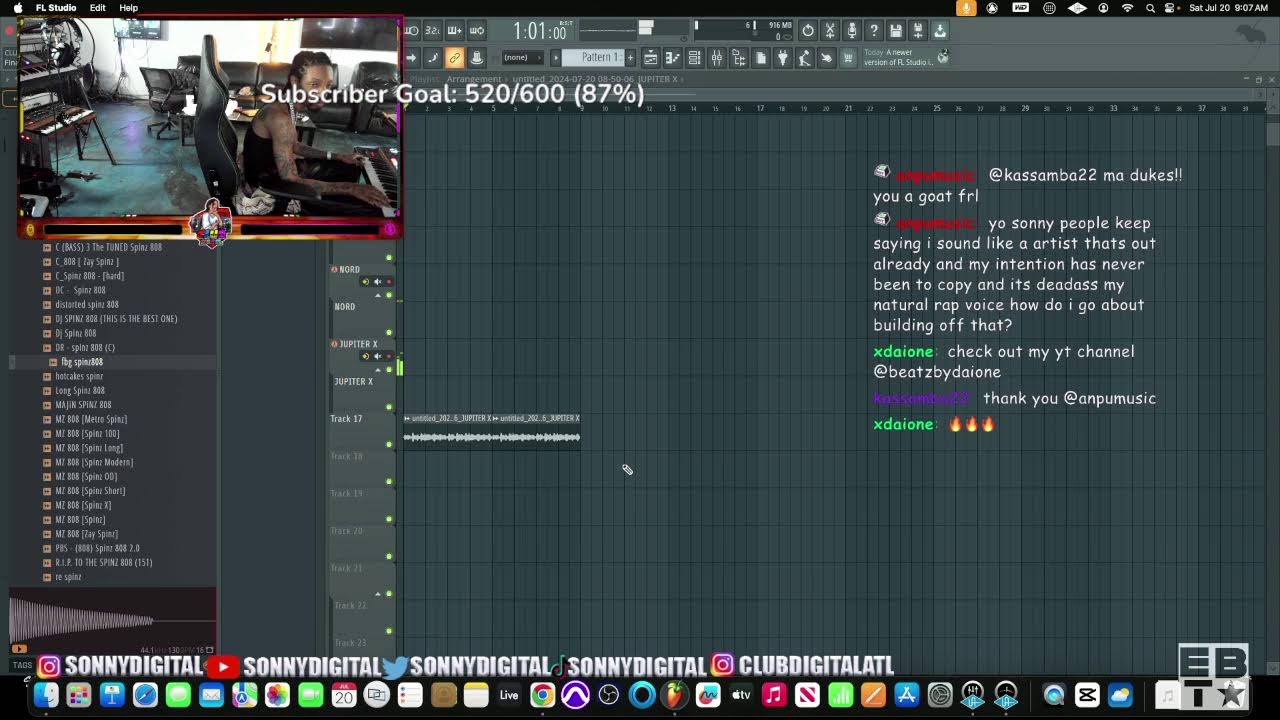The width and height of the screenshot is (1280, 720).
Task: Collapse the NORD track group arrow
Action: [x=377, y=295]
